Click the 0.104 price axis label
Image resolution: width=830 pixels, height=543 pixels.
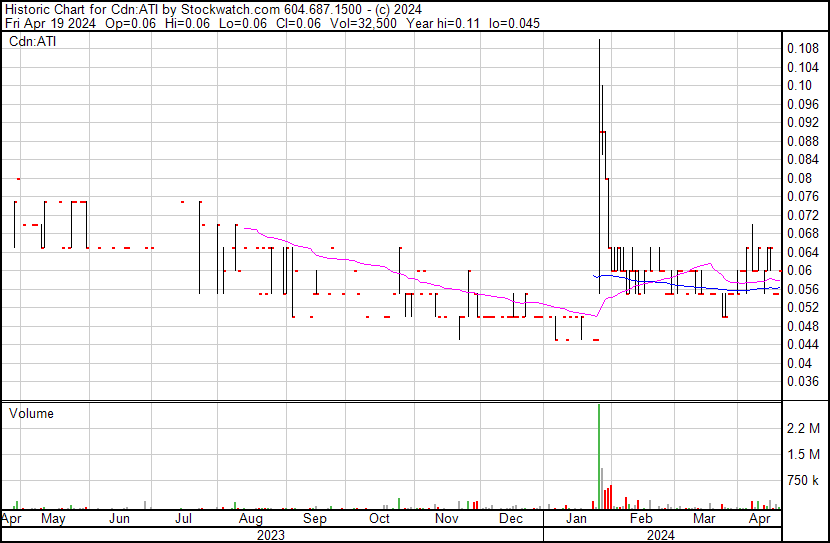(802, 67)
